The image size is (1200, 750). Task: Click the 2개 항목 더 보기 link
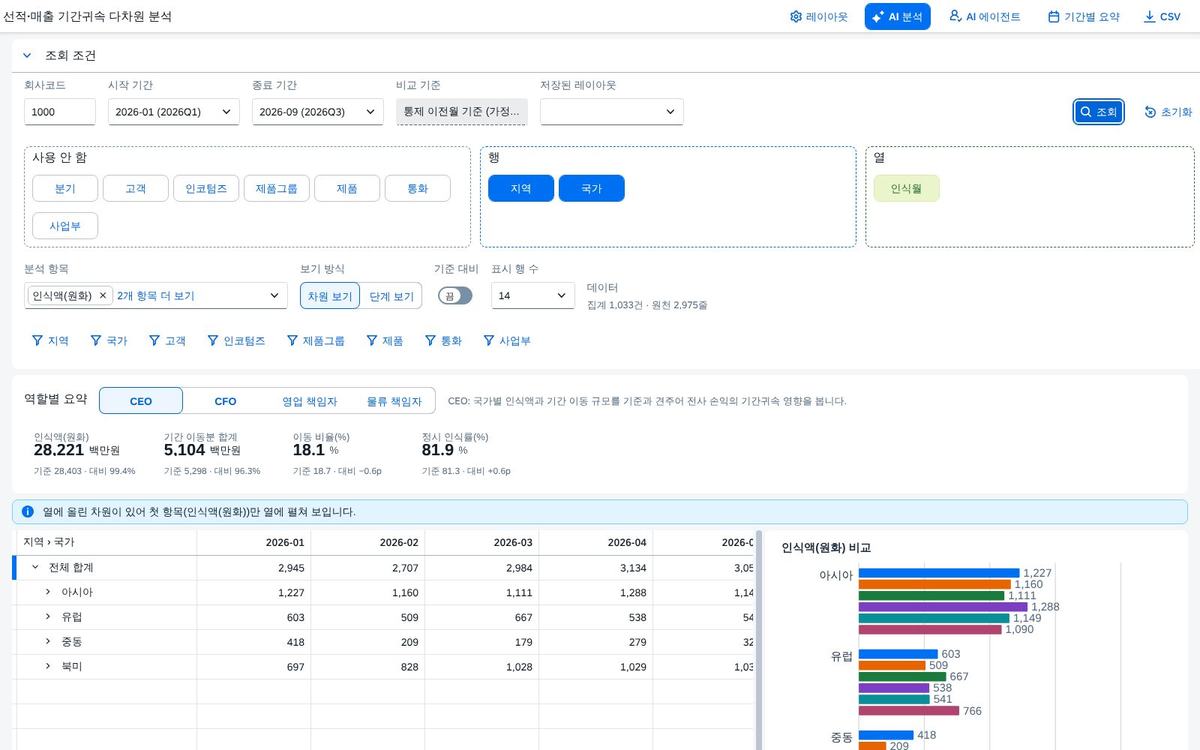click(156, 296)
